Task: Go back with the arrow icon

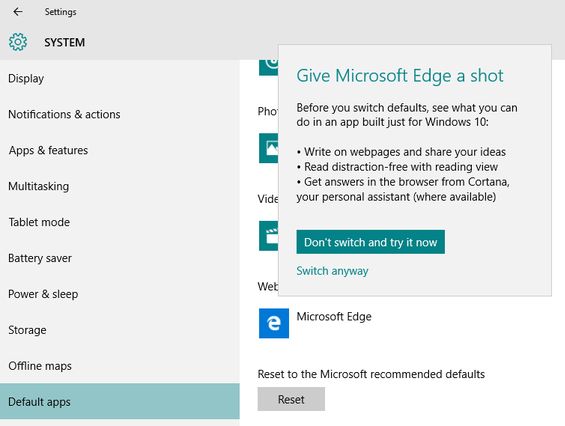Action: click(x=18, y=12)
